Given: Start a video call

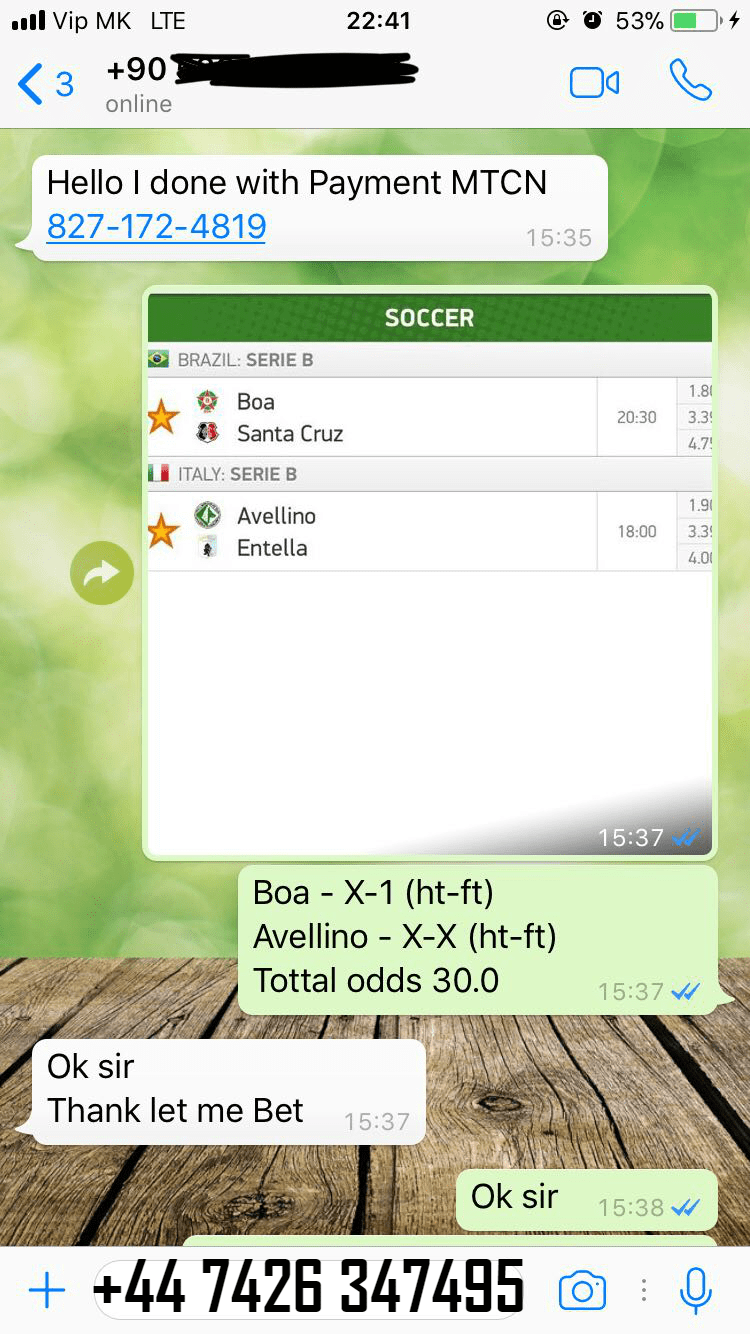Looking at the screenshot, I should coord(594,83).
